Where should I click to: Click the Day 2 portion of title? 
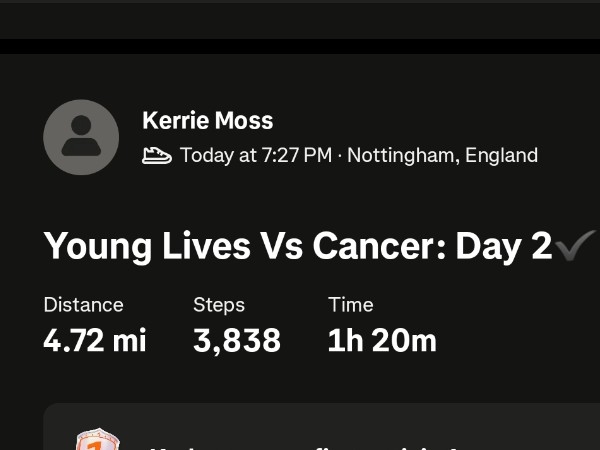click(x=504, y=246)
